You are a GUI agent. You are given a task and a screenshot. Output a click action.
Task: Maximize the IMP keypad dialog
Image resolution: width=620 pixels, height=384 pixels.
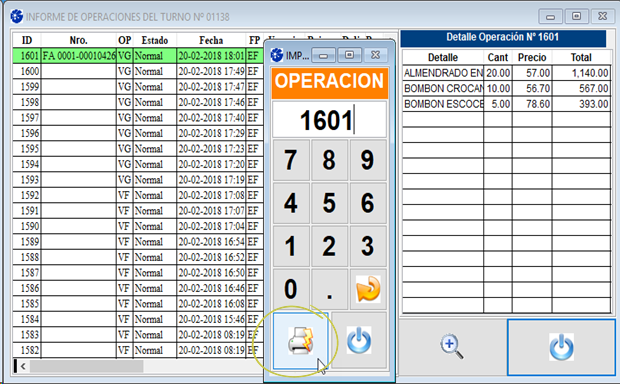pos(350,55)
